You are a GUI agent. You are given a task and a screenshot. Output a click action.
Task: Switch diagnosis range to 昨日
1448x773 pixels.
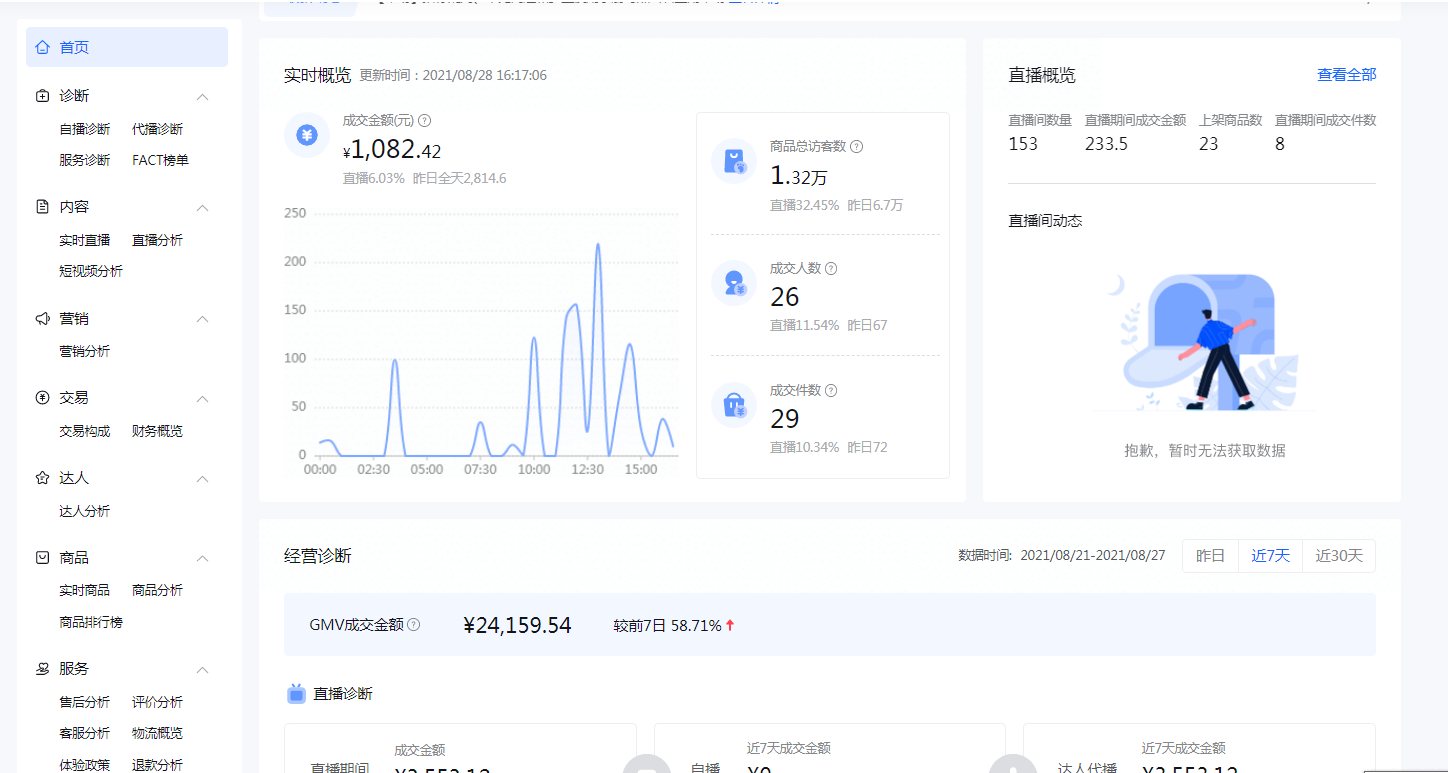coord(1211,556)
